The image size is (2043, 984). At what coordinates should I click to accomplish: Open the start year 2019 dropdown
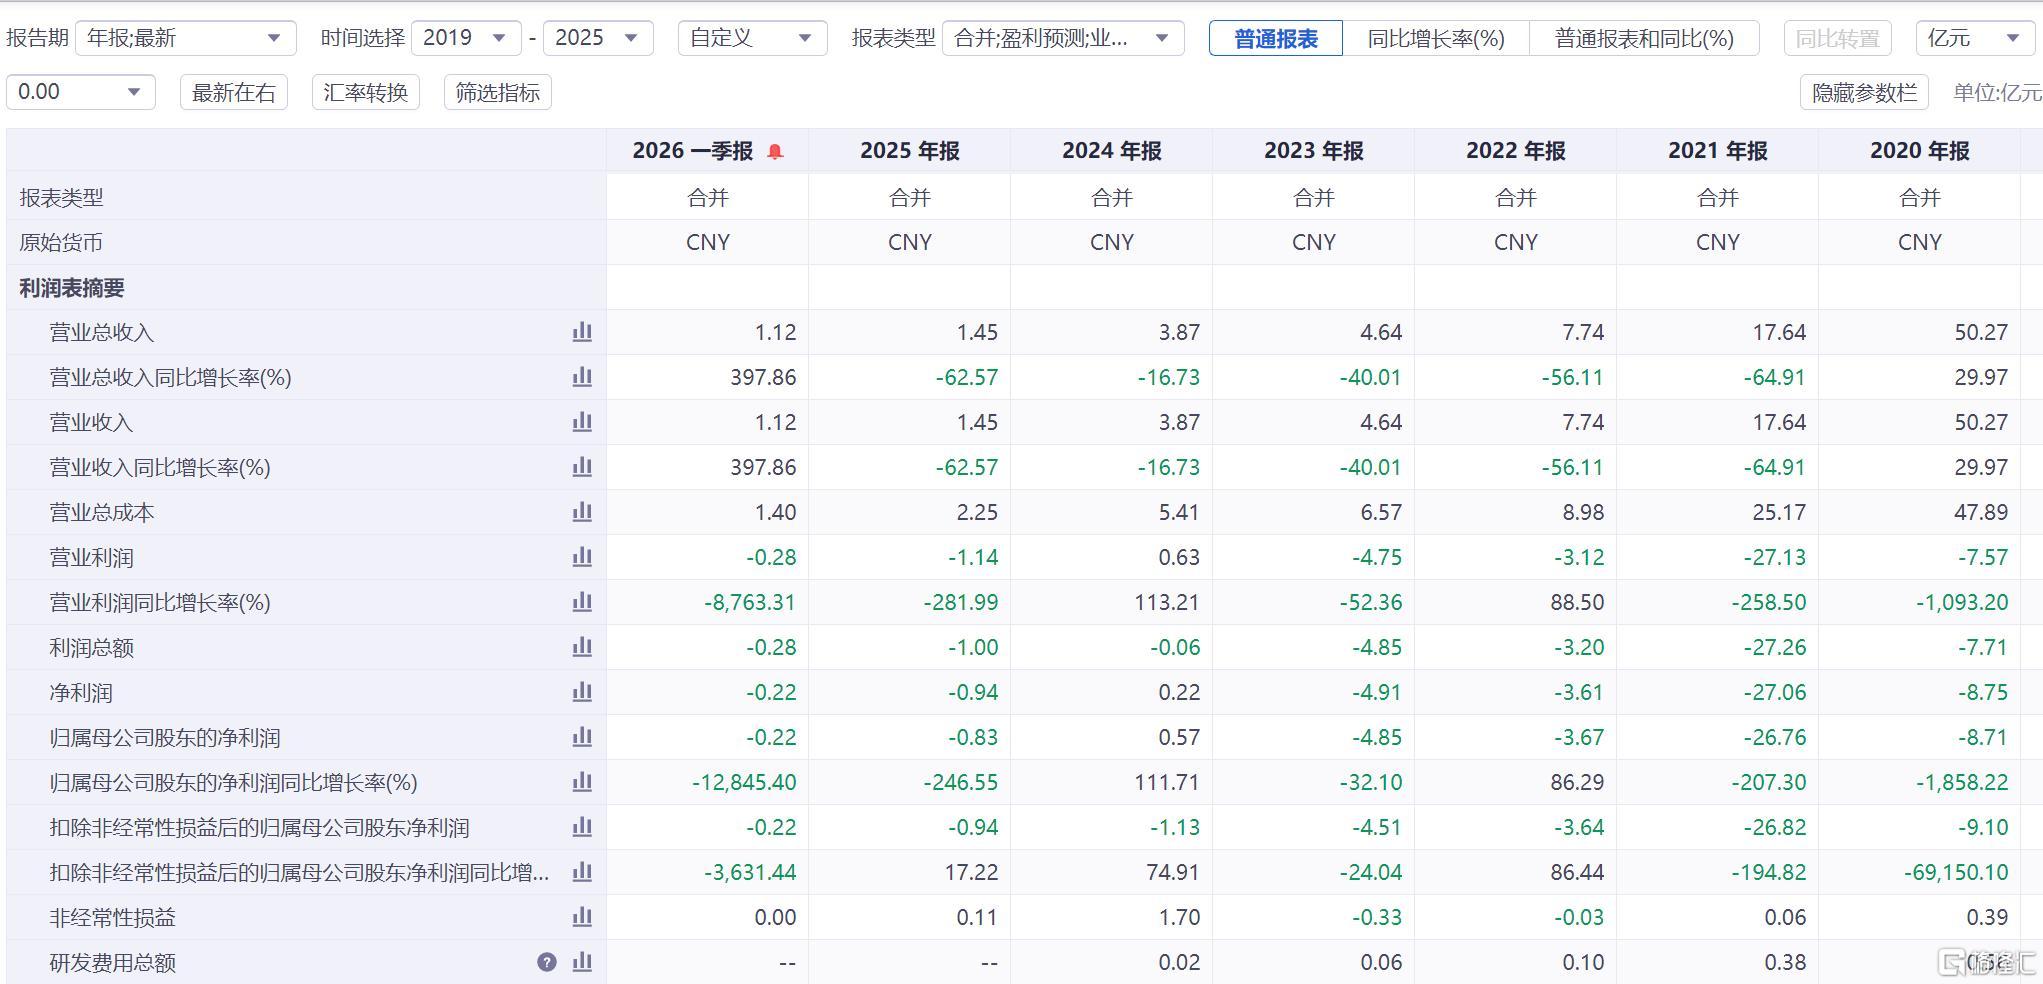466,38
